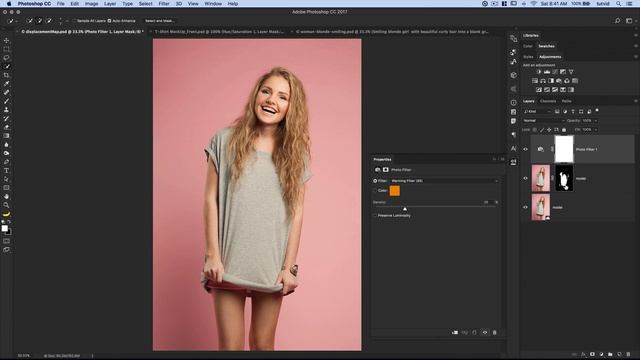The image size is (640, 360).
Task: Toggle adjustment visibility eye in Properties
Action: coord(484,332)
